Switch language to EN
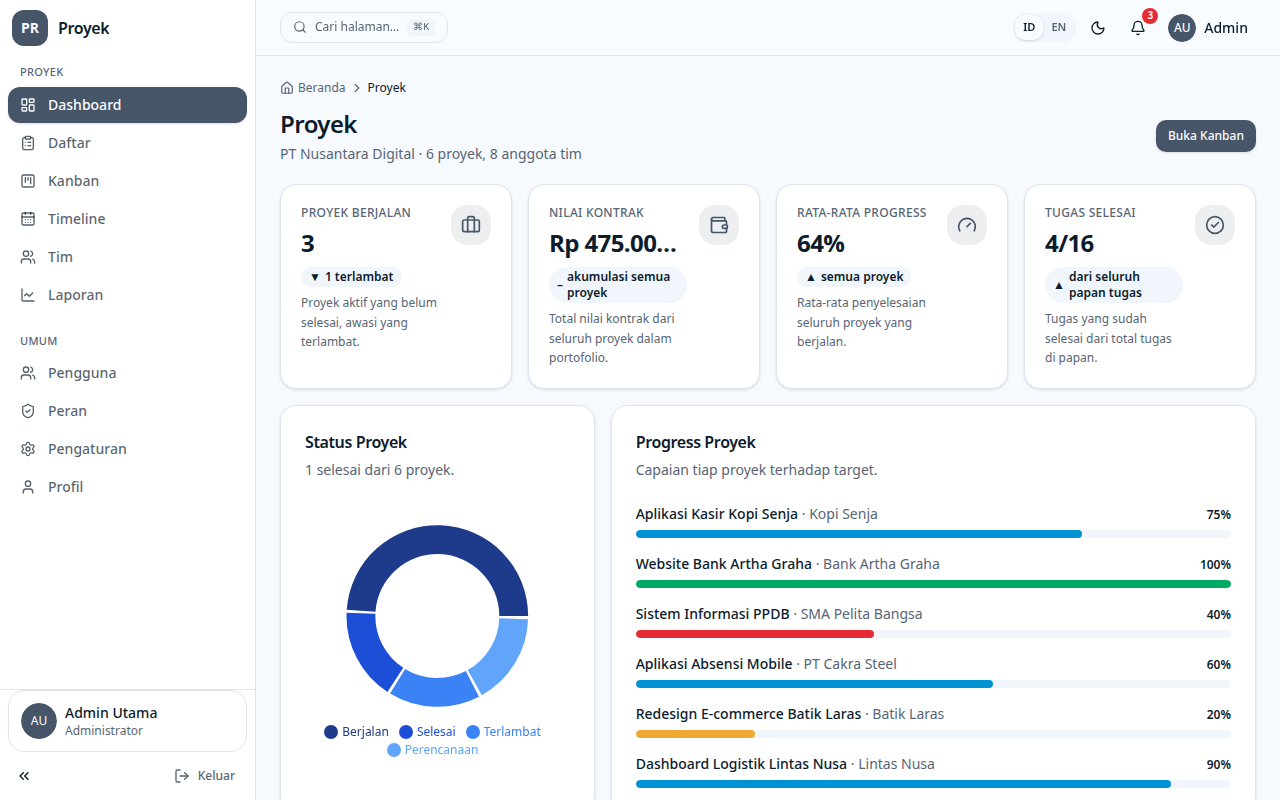The width and height of the screenshot is (1280, 800). point(1059,27)
